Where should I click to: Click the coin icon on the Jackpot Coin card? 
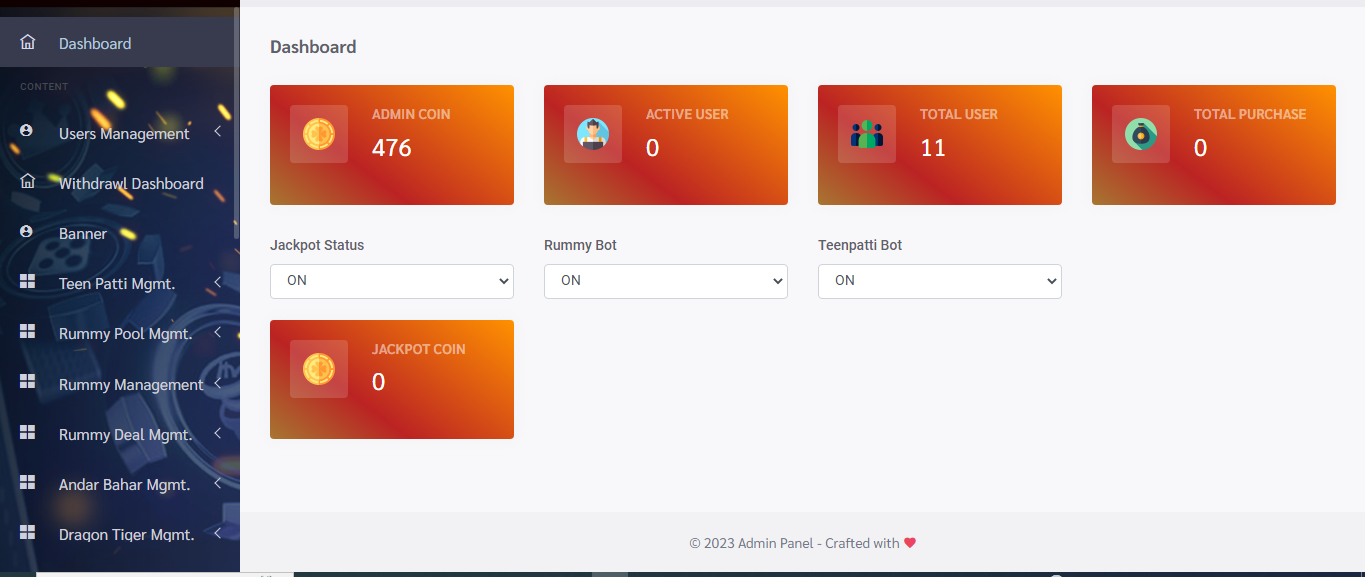(318, 368)
